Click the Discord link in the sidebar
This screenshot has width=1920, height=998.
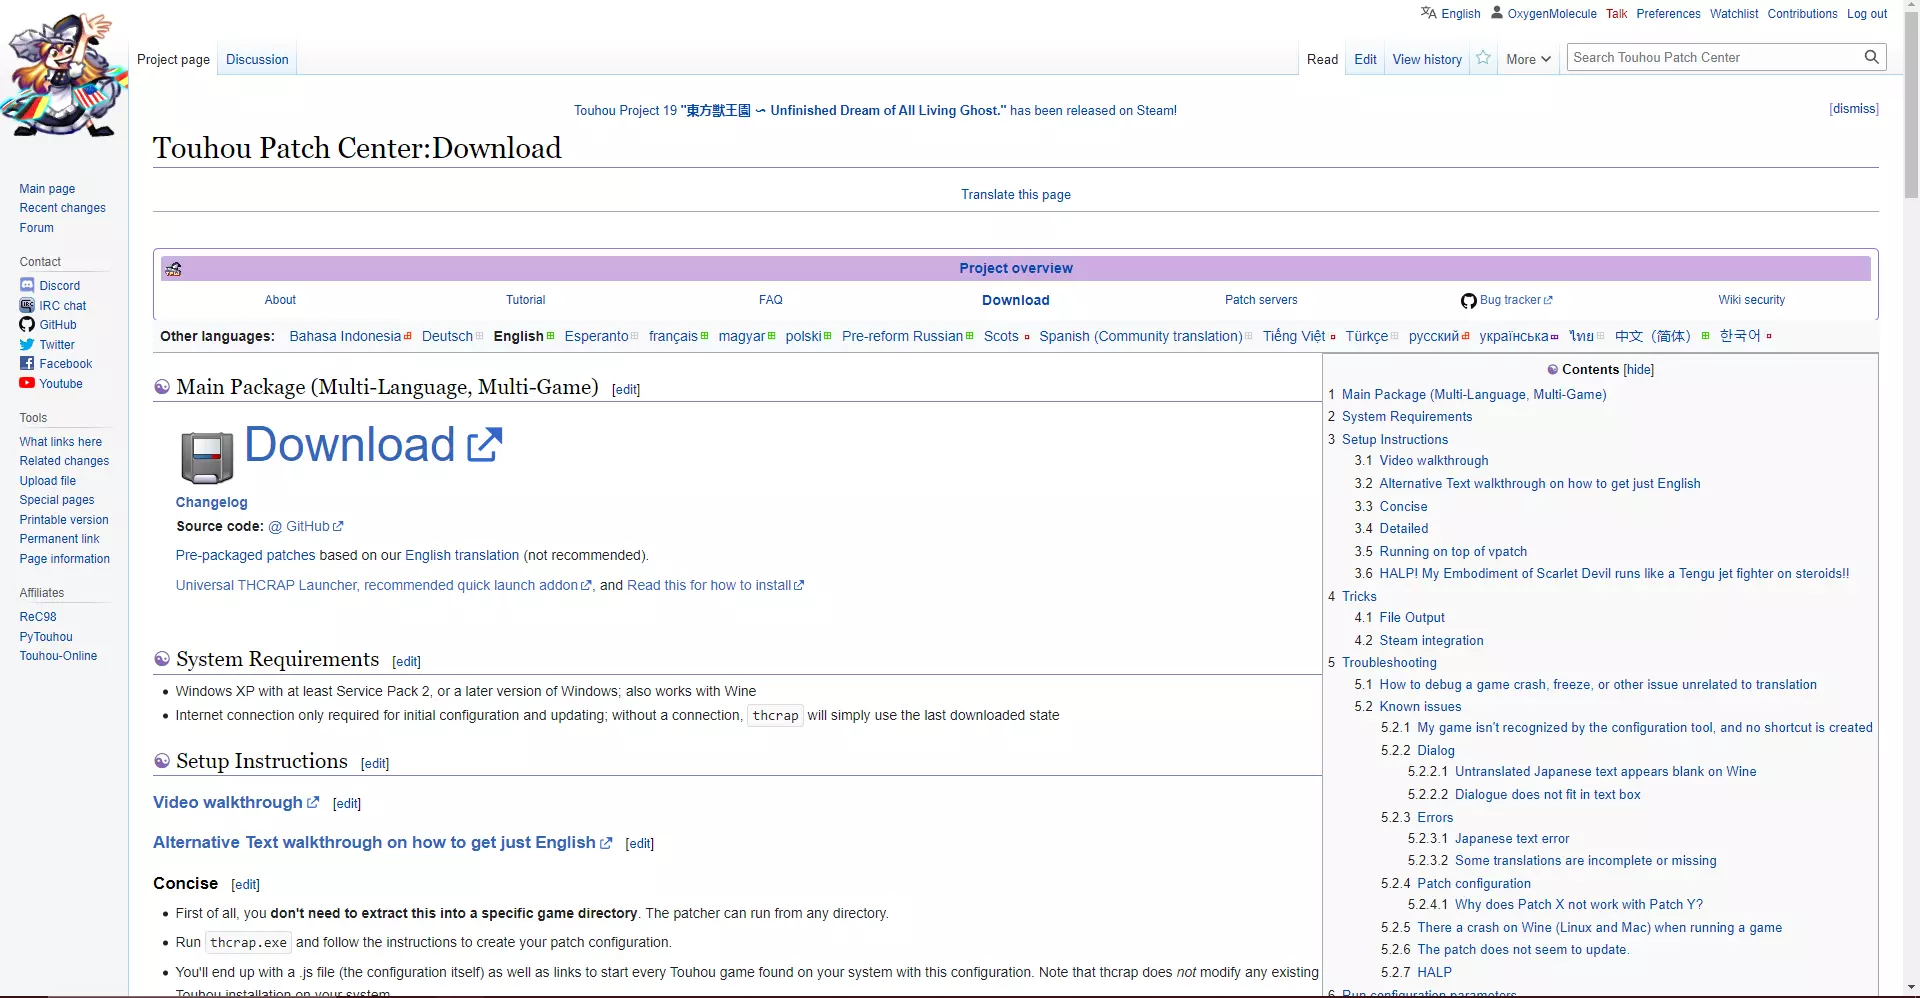click(x=60, y=286)
